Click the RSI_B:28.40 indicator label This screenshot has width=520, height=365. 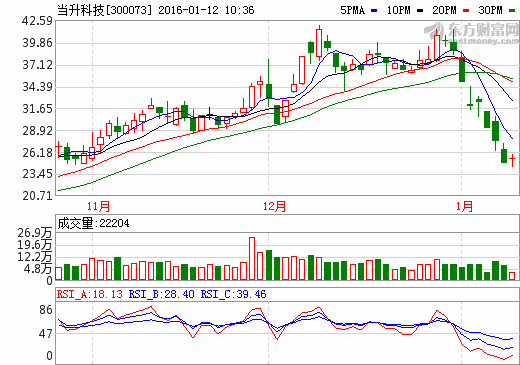pos(162,294)
